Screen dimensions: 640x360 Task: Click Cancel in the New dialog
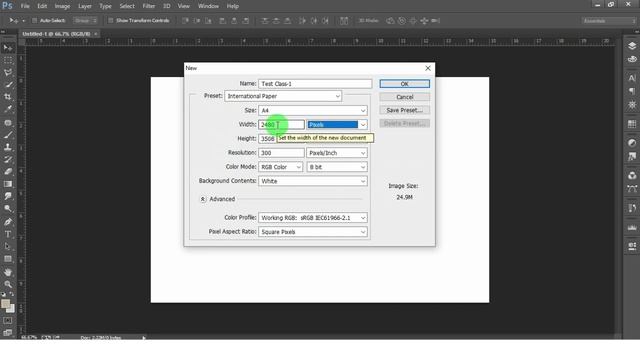click(404, 97)
